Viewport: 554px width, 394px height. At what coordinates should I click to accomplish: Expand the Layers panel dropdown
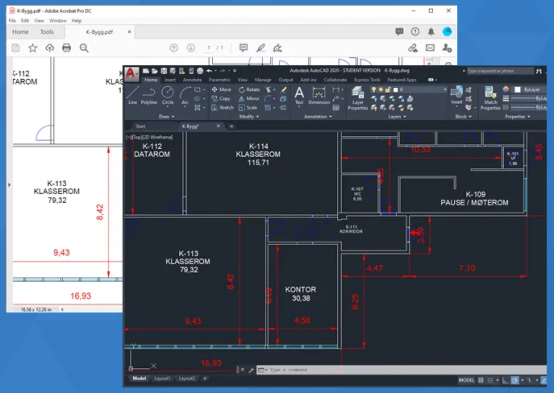[397, 116]
